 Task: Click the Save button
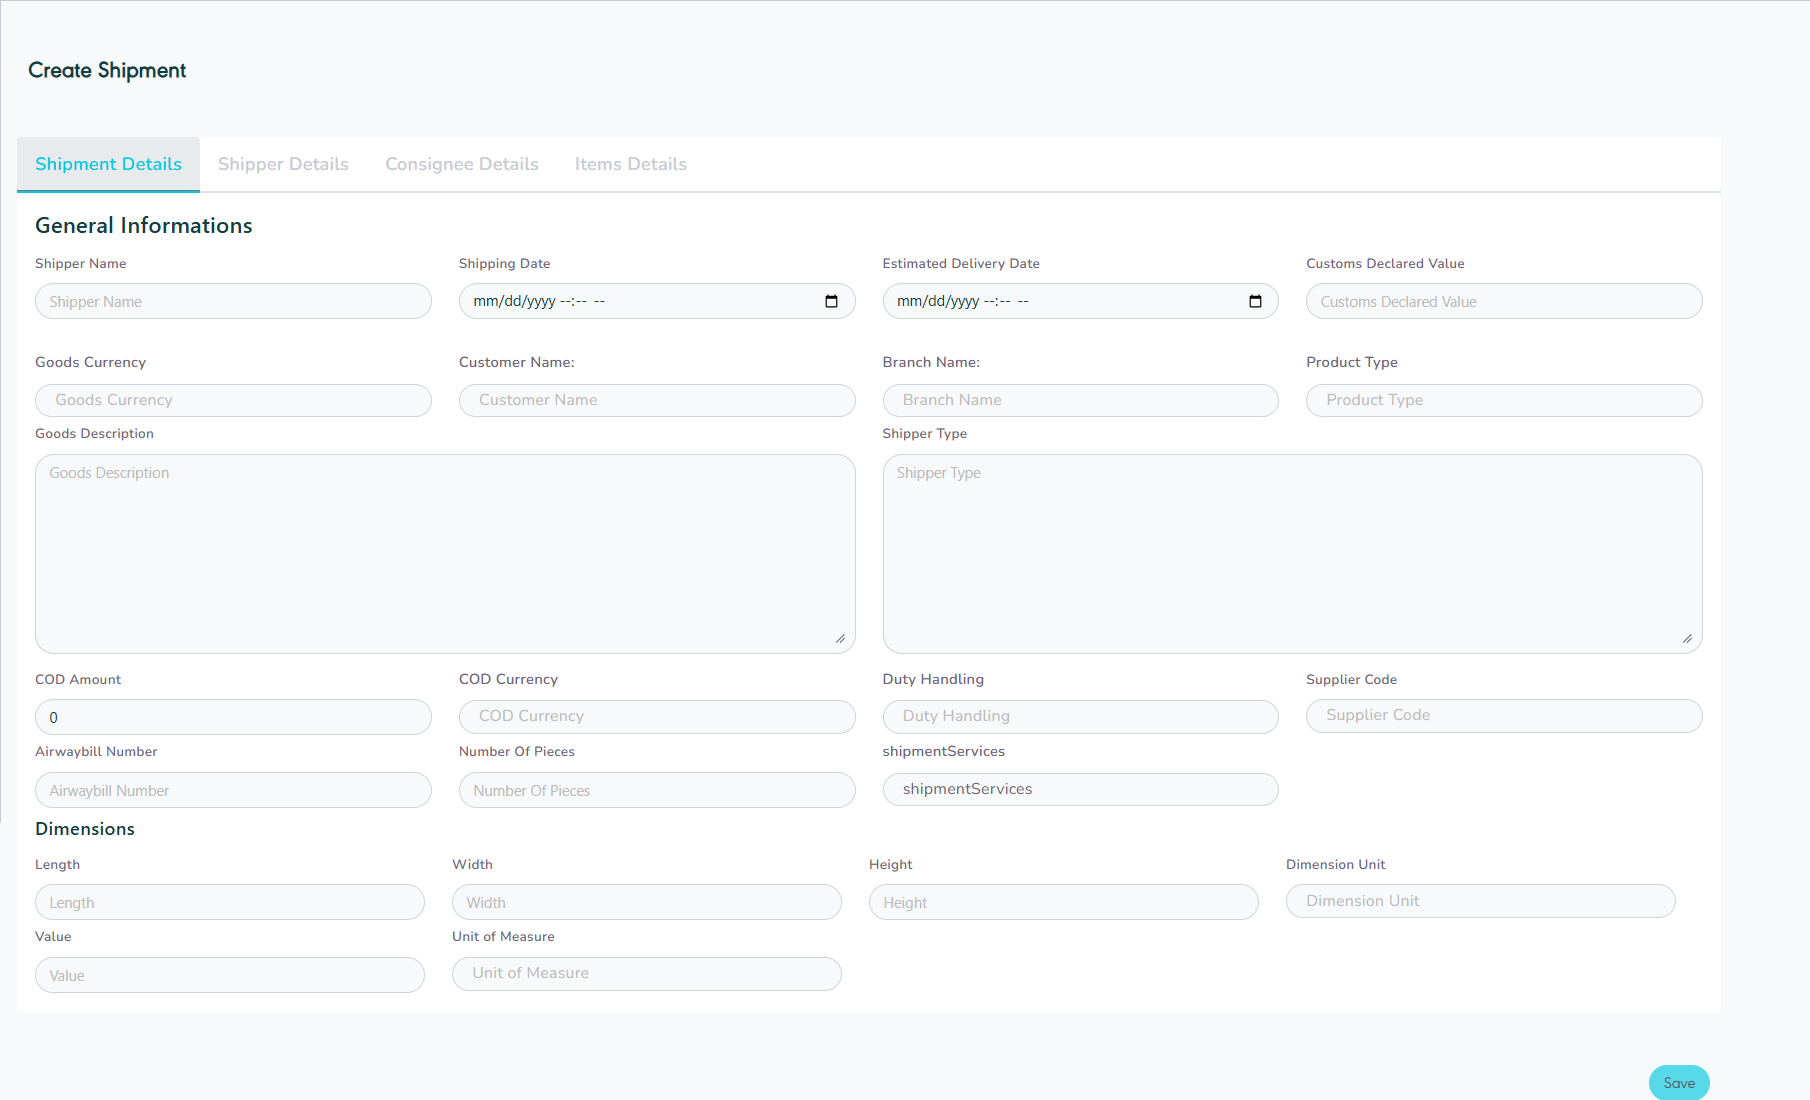click(x=1679, y=1083)
